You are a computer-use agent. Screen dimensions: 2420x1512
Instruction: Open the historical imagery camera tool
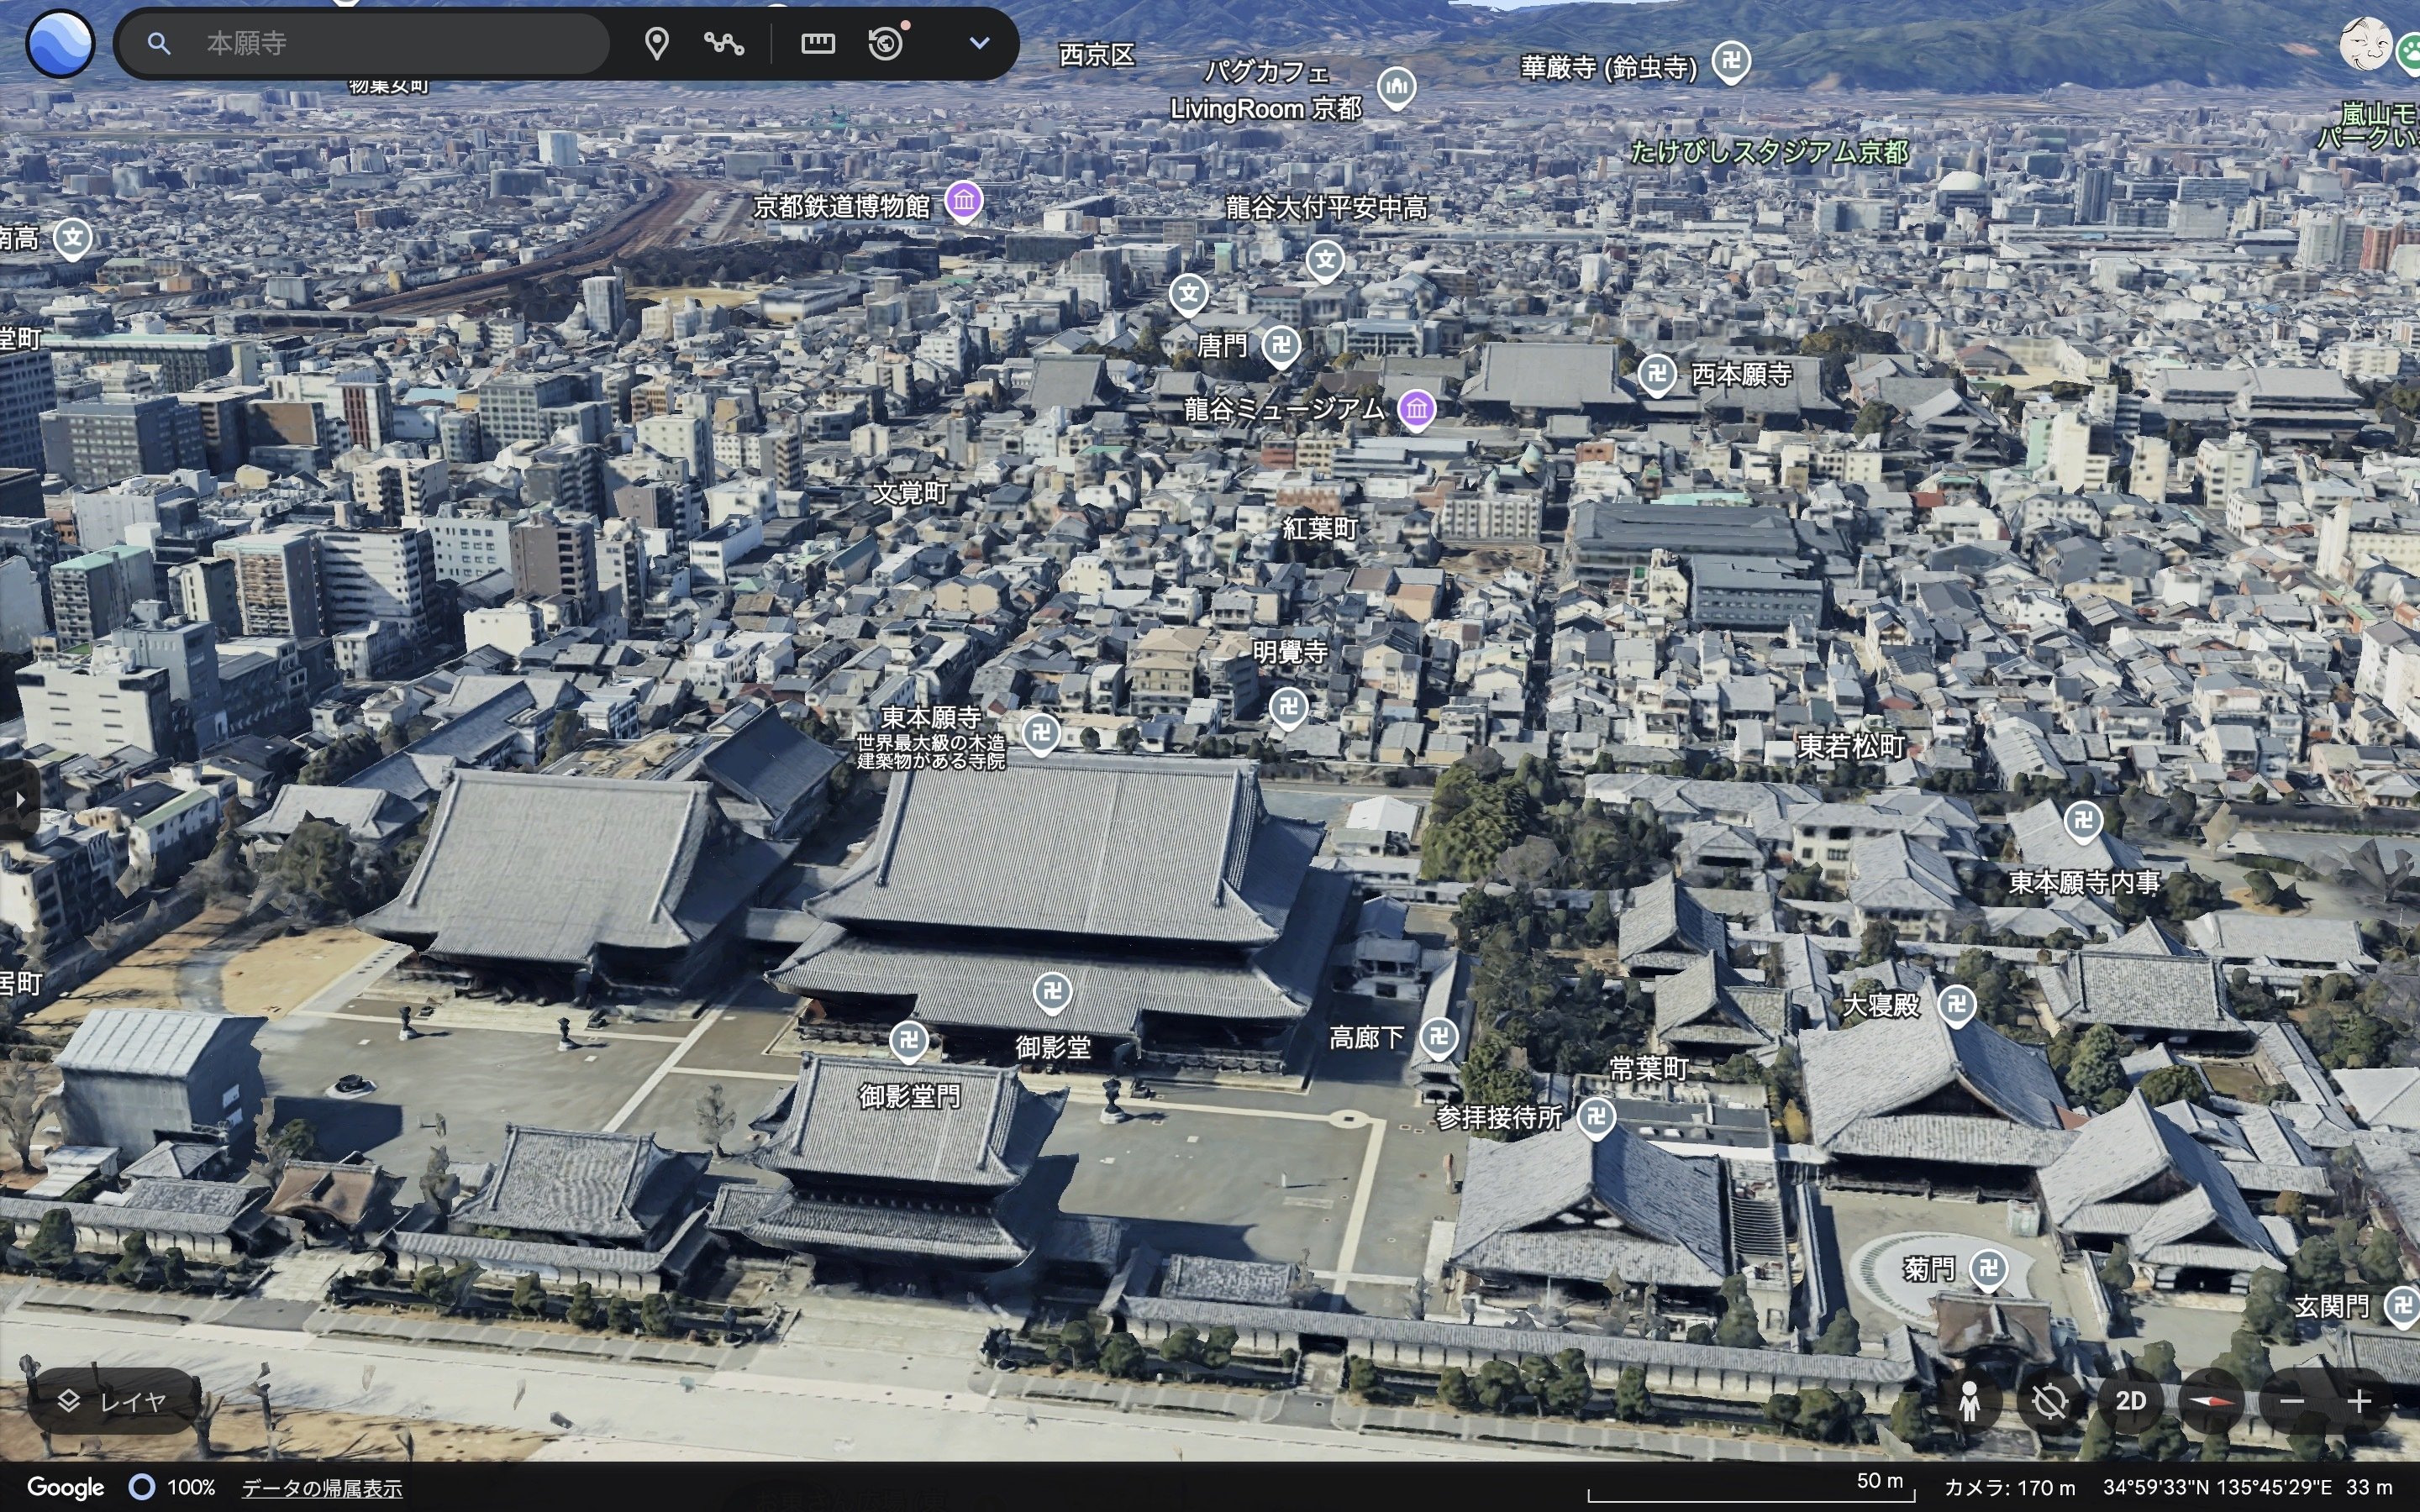[886, 43]
